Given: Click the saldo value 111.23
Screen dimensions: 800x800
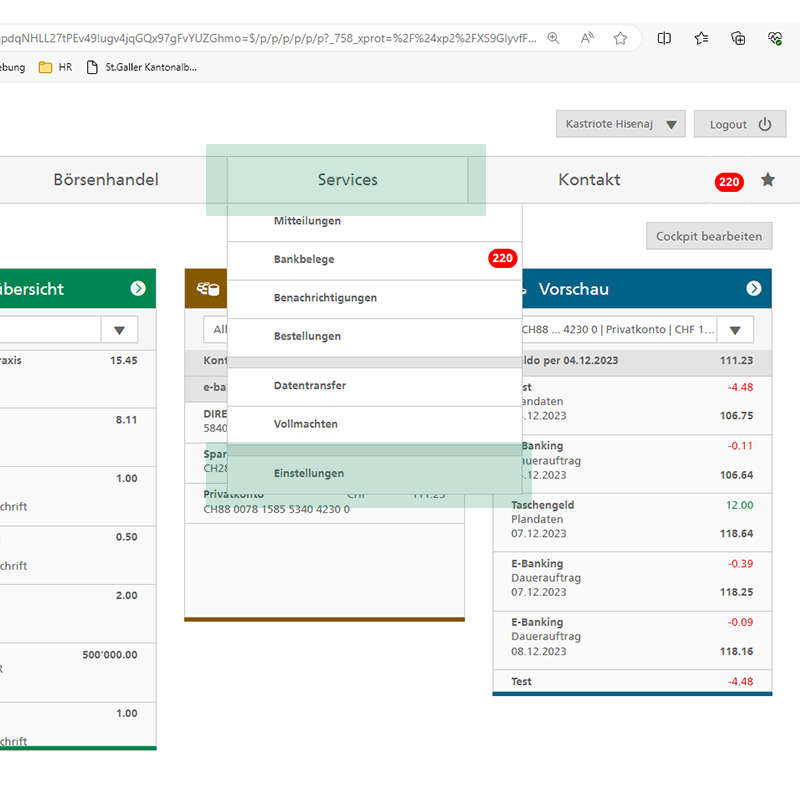Looking at the screenshot, I should coord(736,360).
